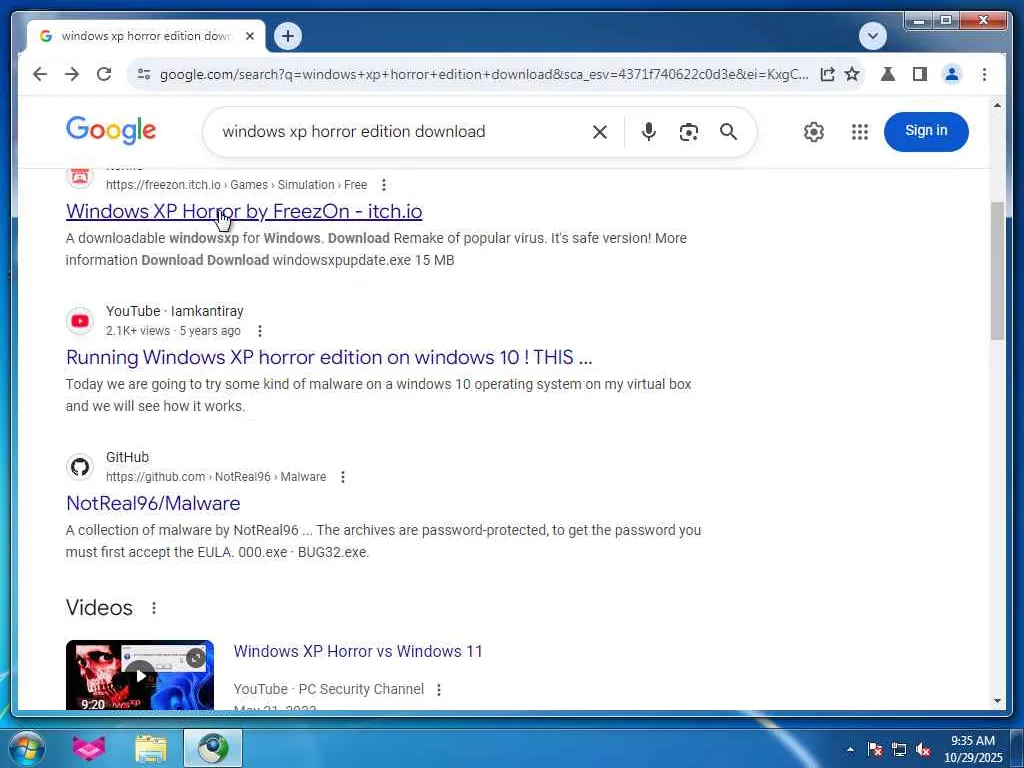Screen dimensions: 1024x768
Task: Play the PC Security Channel video thumbnail
Action: click(140, 675)
